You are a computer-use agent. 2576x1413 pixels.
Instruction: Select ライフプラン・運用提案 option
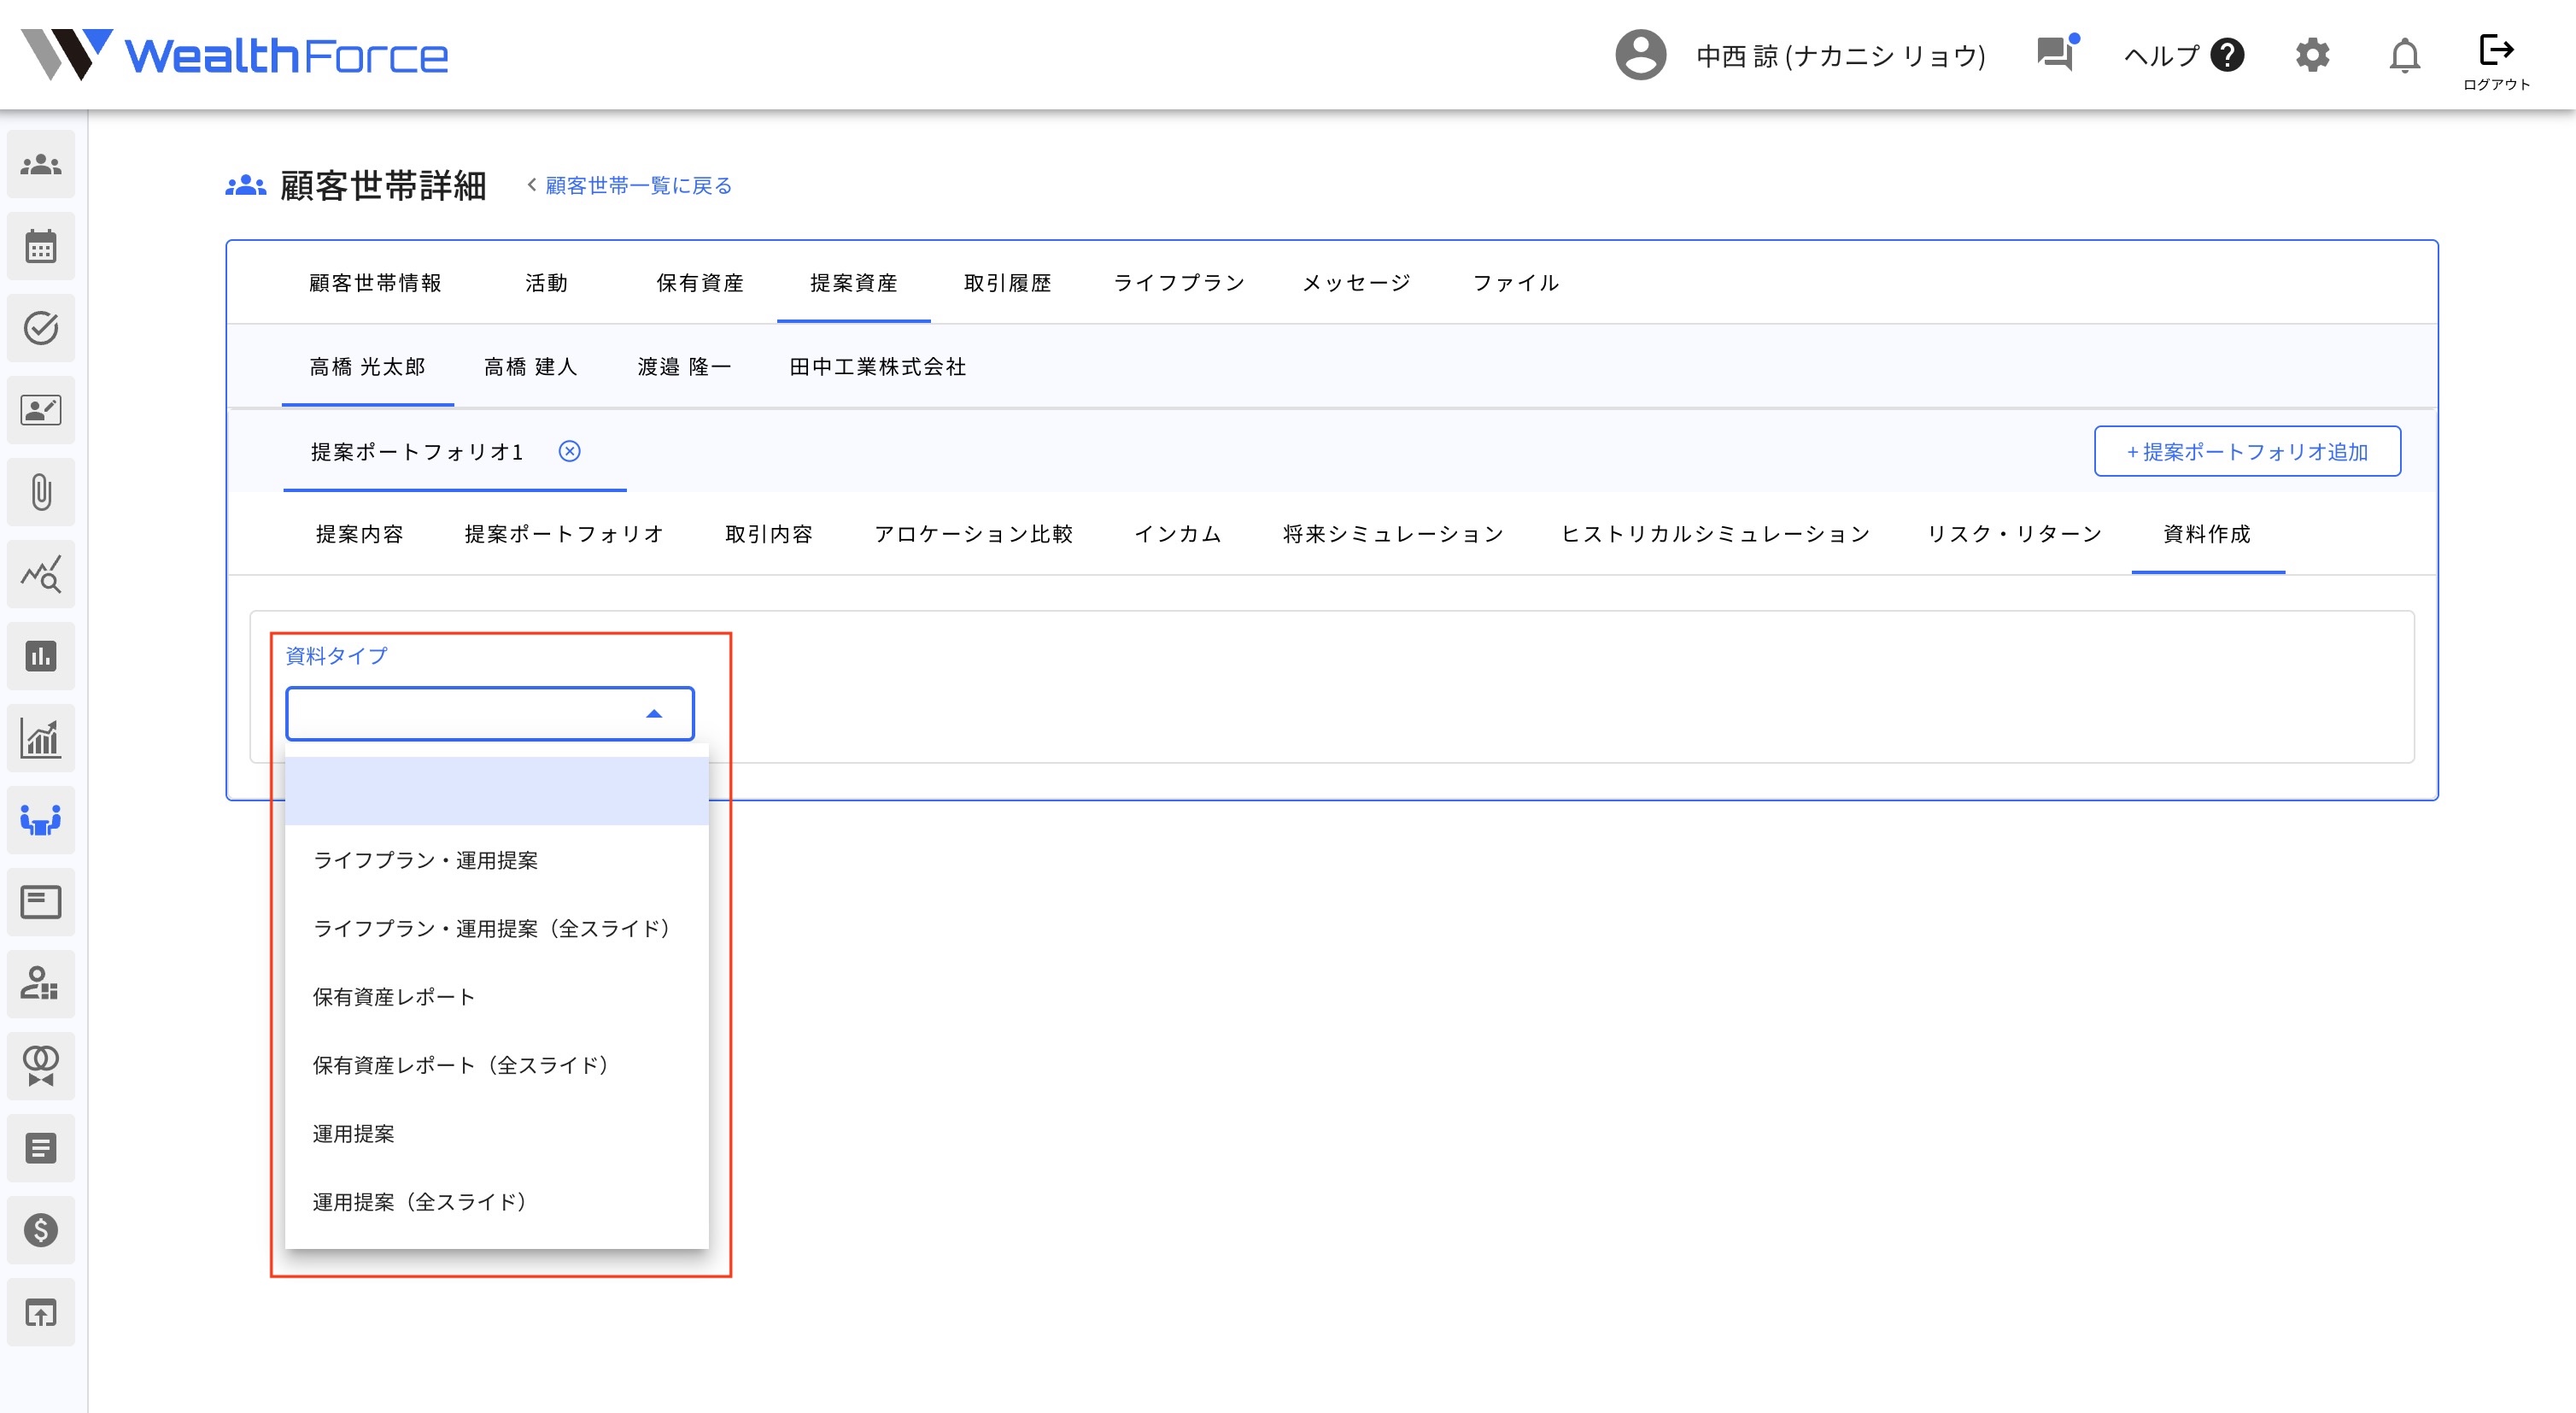496,860
